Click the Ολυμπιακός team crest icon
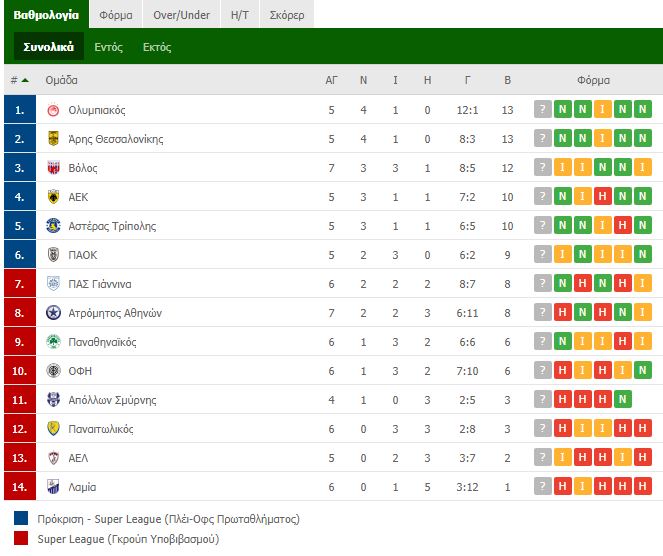This screenshot has width=663, height=556. tap(53, 110)
